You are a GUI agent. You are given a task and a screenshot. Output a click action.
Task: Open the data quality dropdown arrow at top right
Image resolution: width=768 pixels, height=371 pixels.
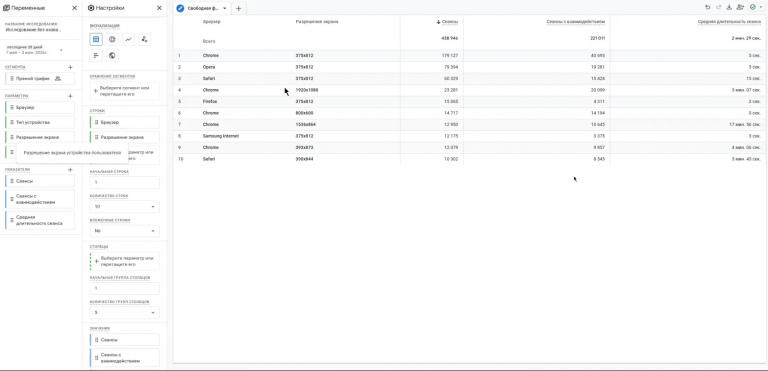pyautogui.click(x=761, y=7)
